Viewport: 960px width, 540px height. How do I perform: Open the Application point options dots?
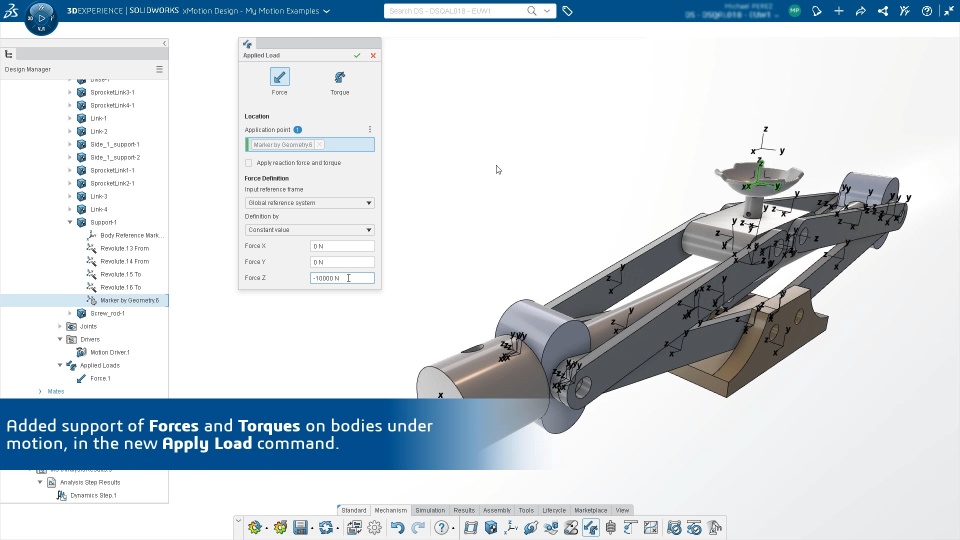[370, 129]
